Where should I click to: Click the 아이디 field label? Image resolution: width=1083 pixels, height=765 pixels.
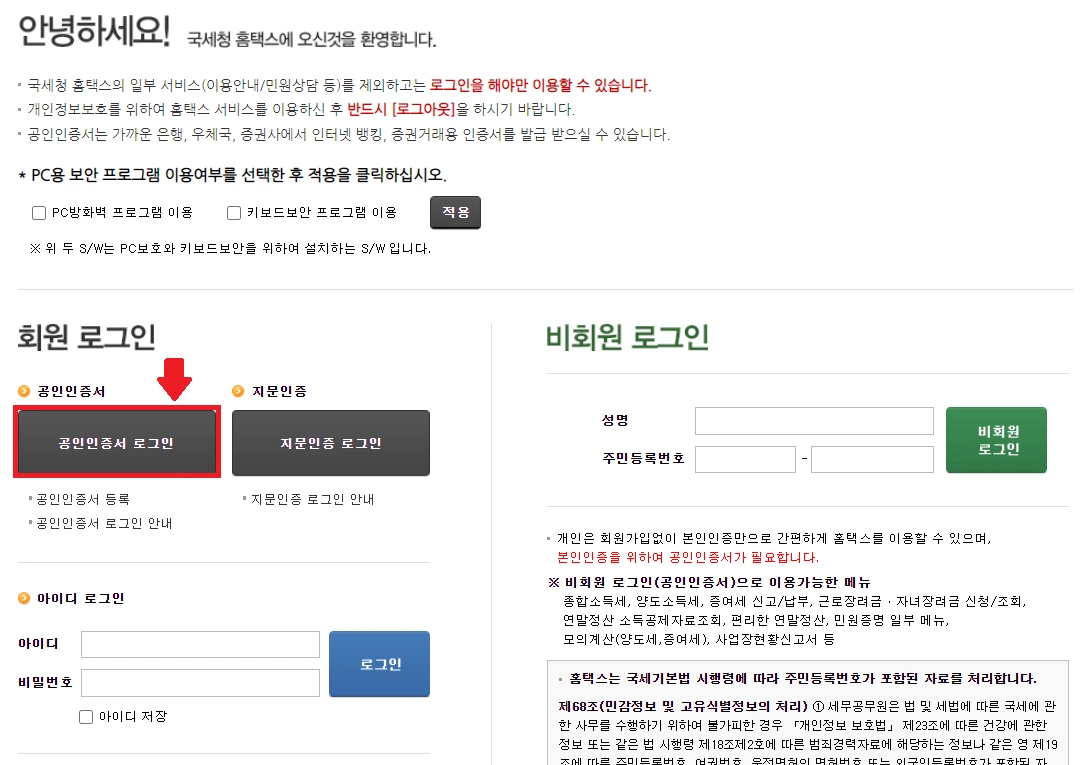click(x=39, y=643)
